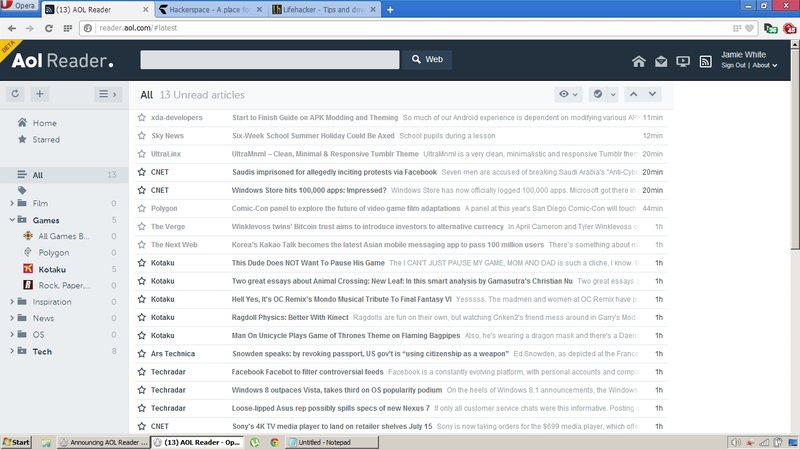800x450 pixels.
Task: Click browser back arrow
Action: (x=12, y=28)
